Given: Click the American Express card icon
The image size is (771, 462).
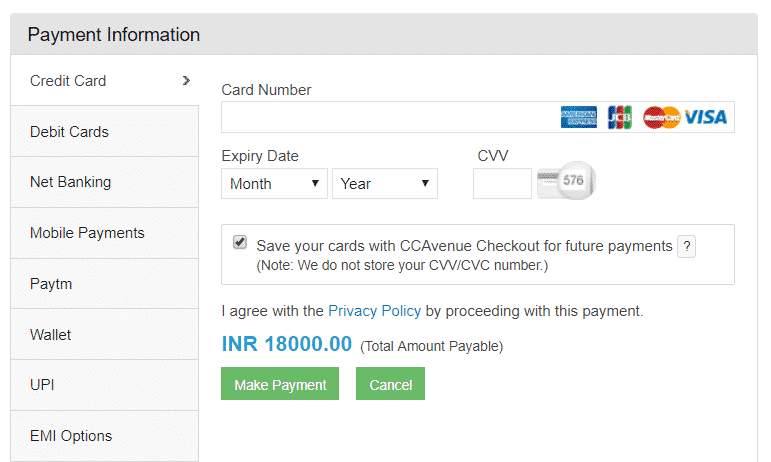Looking at the screenshot, I should point(579,117).
